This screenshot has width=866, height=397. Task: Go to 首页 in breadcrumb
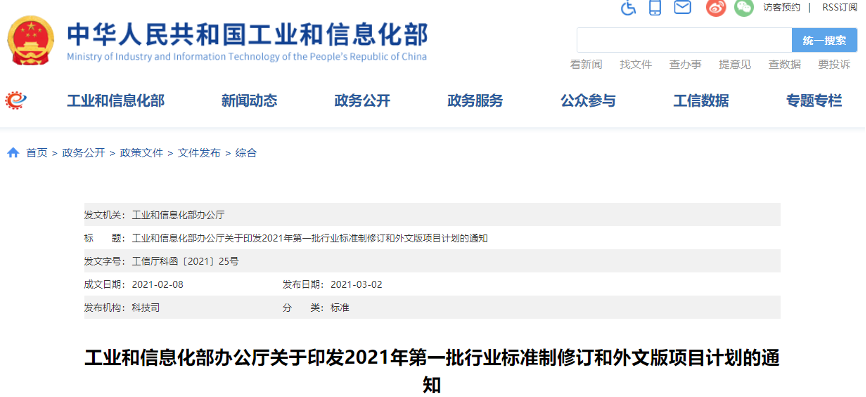[x=37, y=153]
